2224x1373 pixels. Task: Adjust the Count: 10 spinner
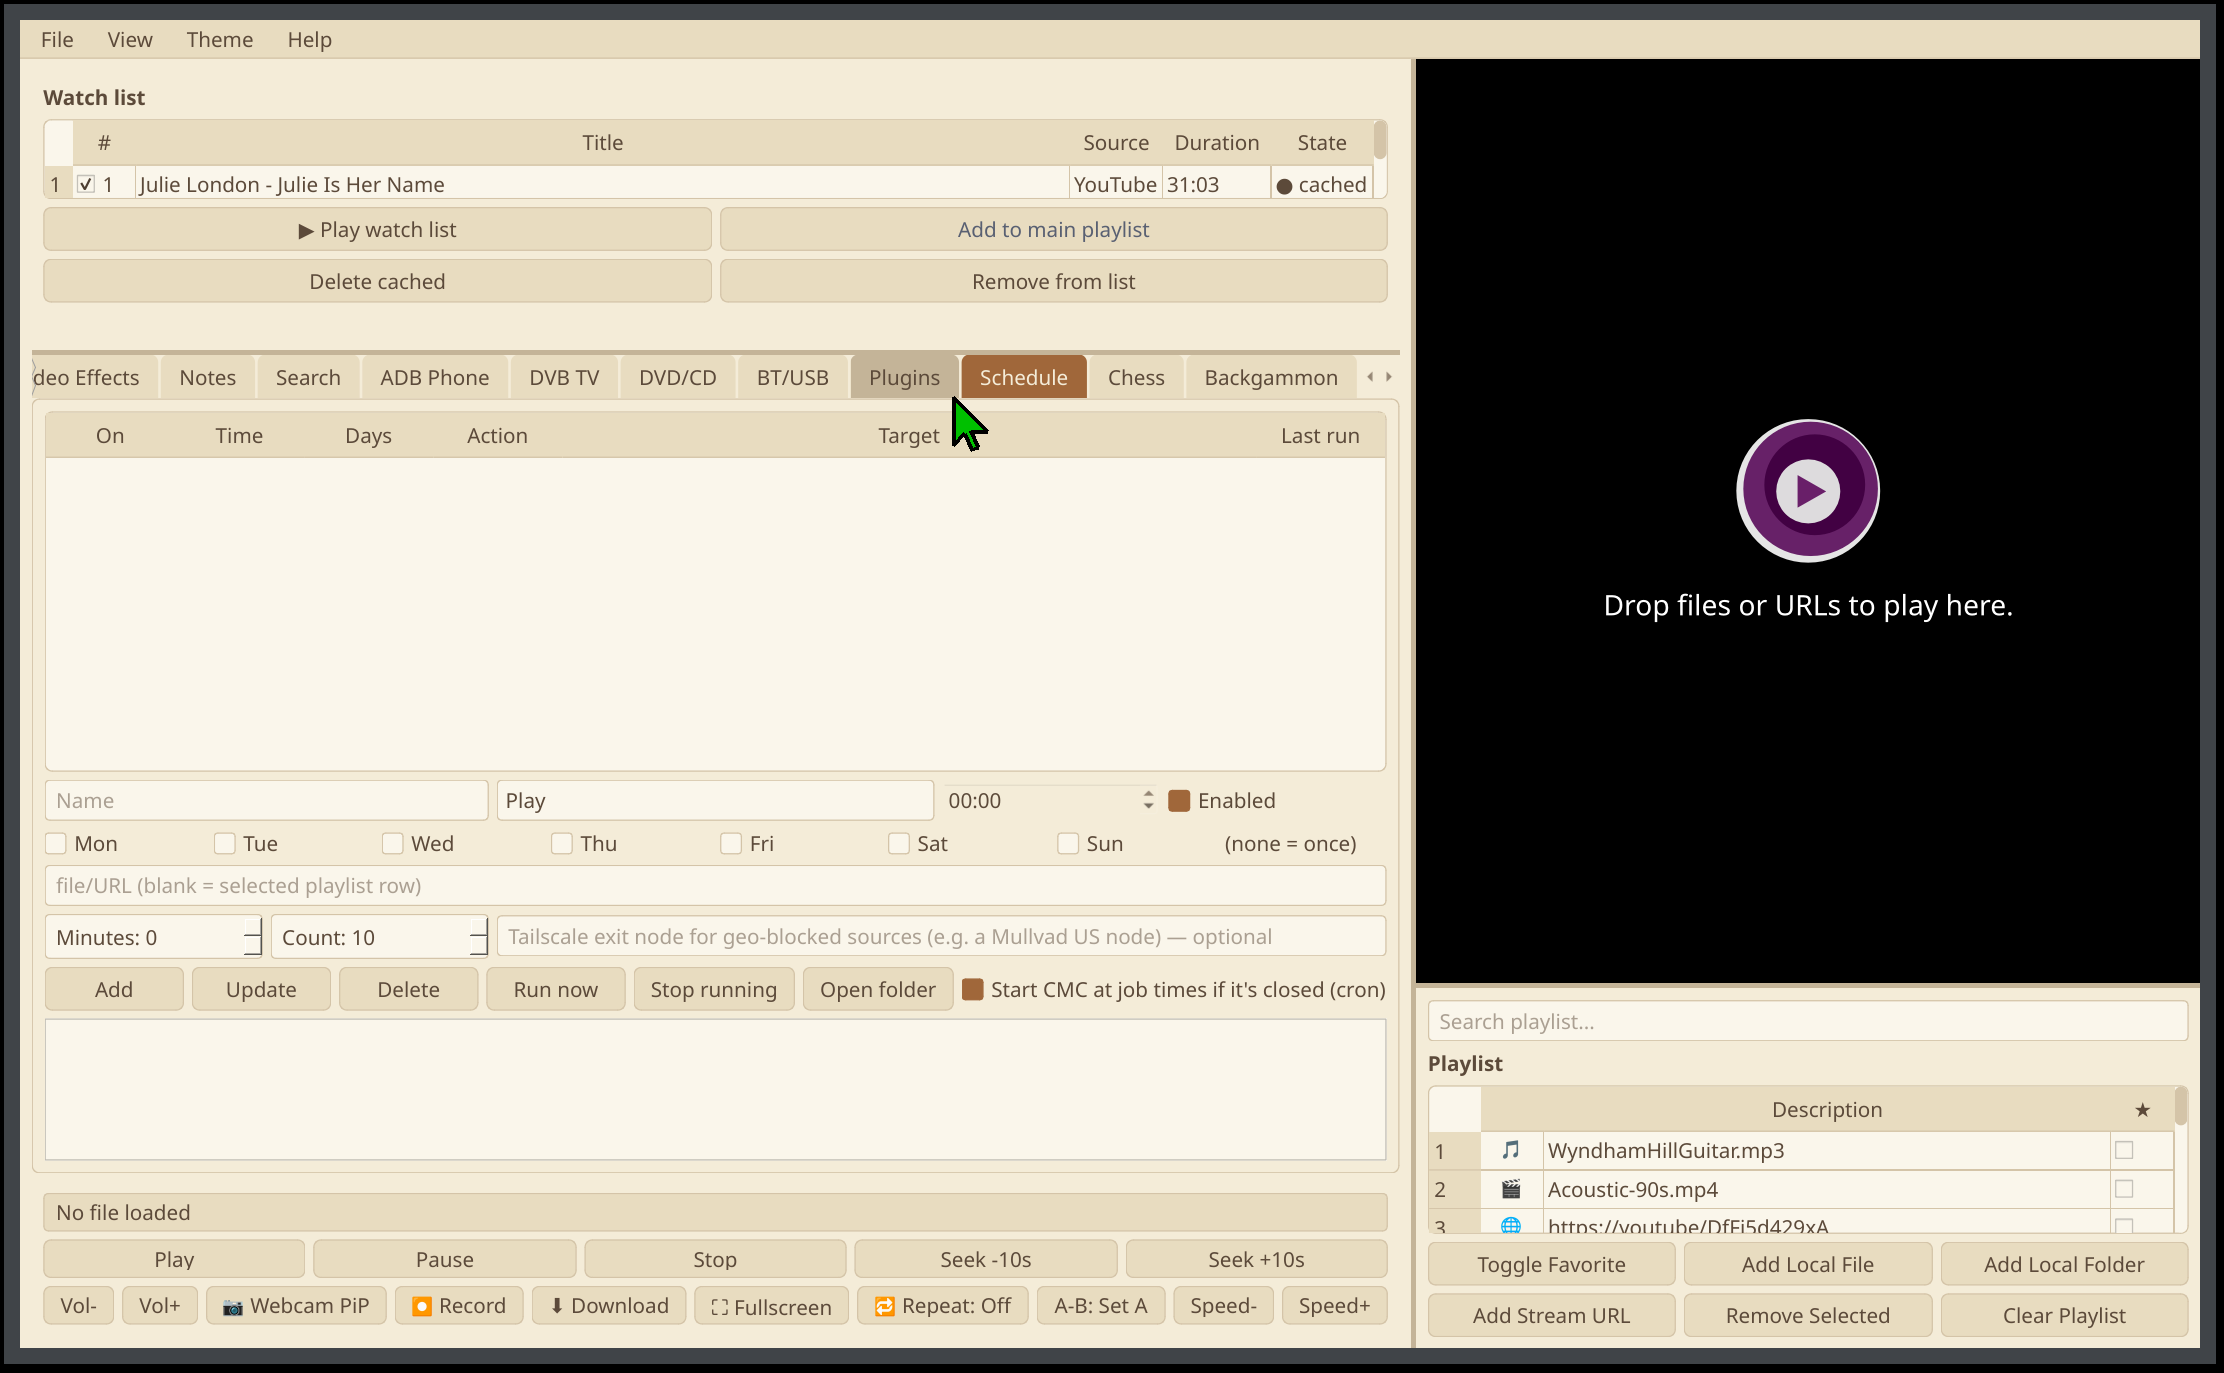[x=379, y=938]
